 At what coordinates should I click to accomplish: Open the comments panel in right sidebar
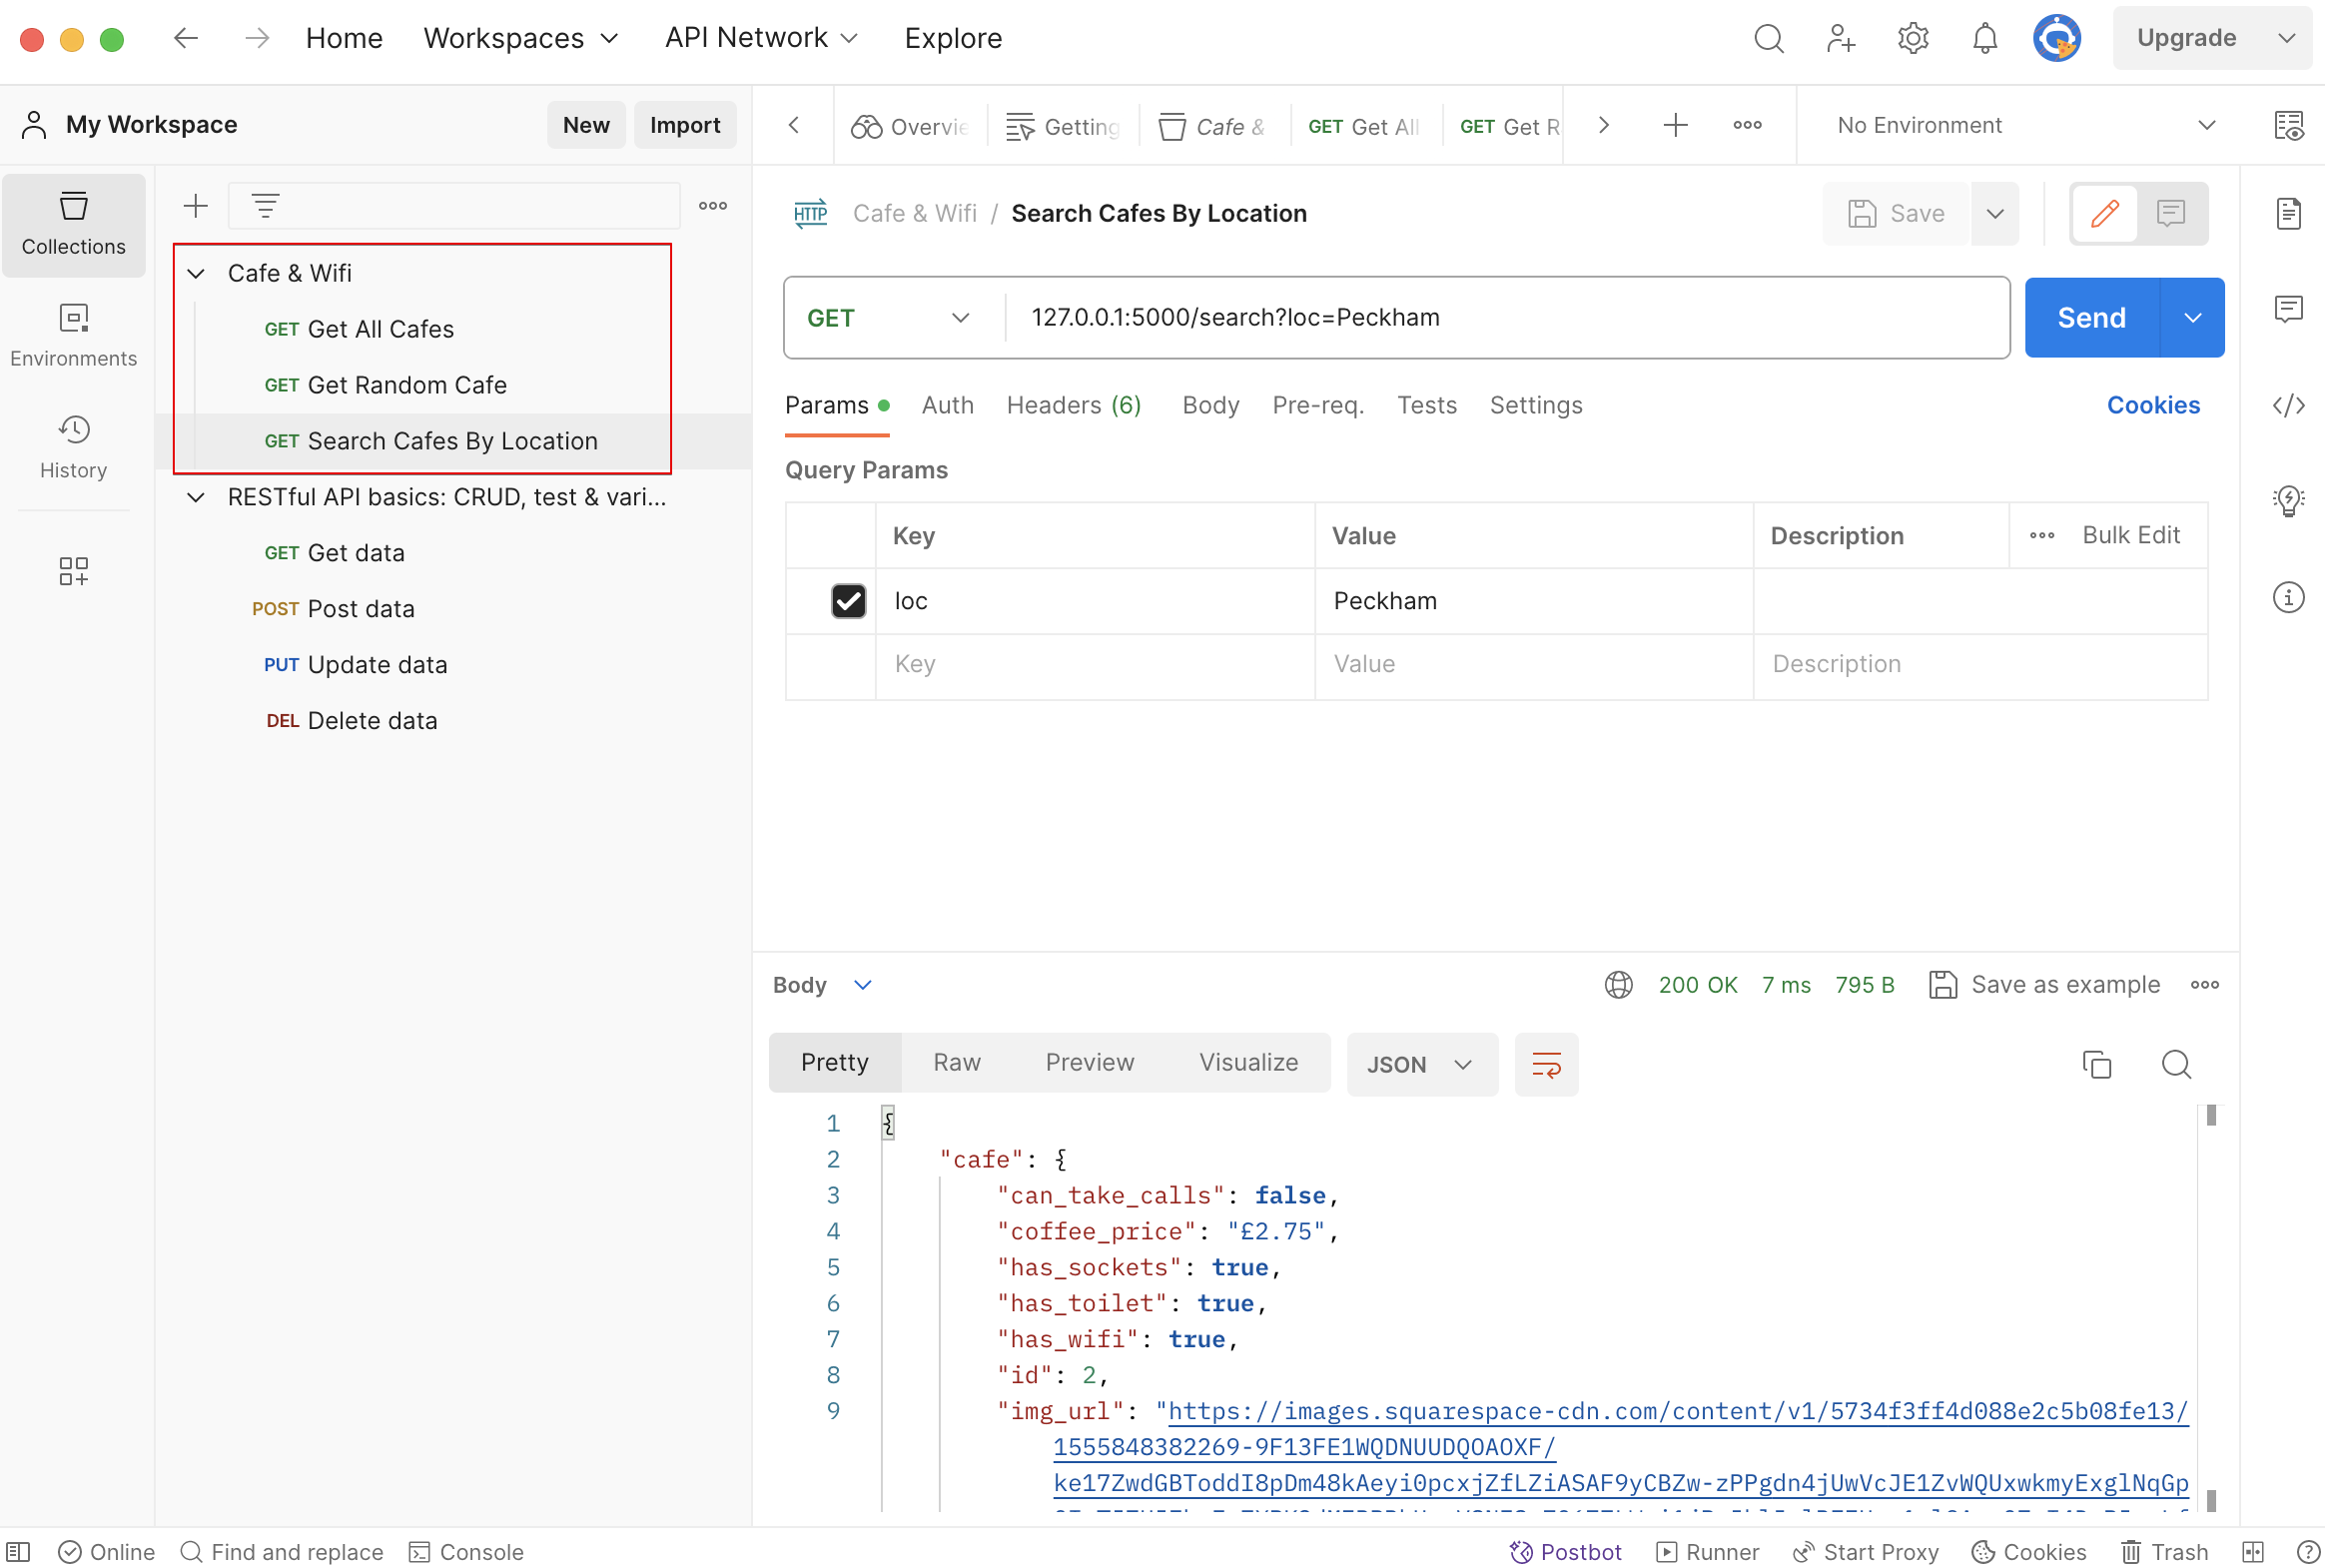2288,309
